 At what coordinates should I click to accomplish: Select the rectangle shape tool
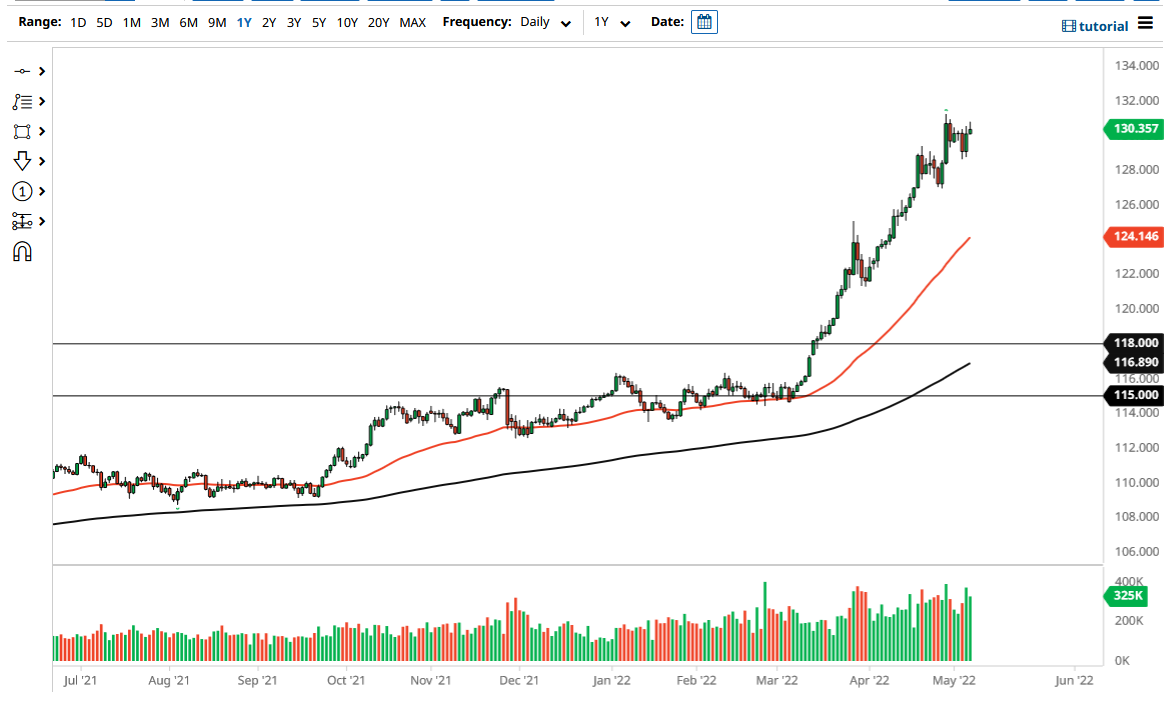point(24,131)
